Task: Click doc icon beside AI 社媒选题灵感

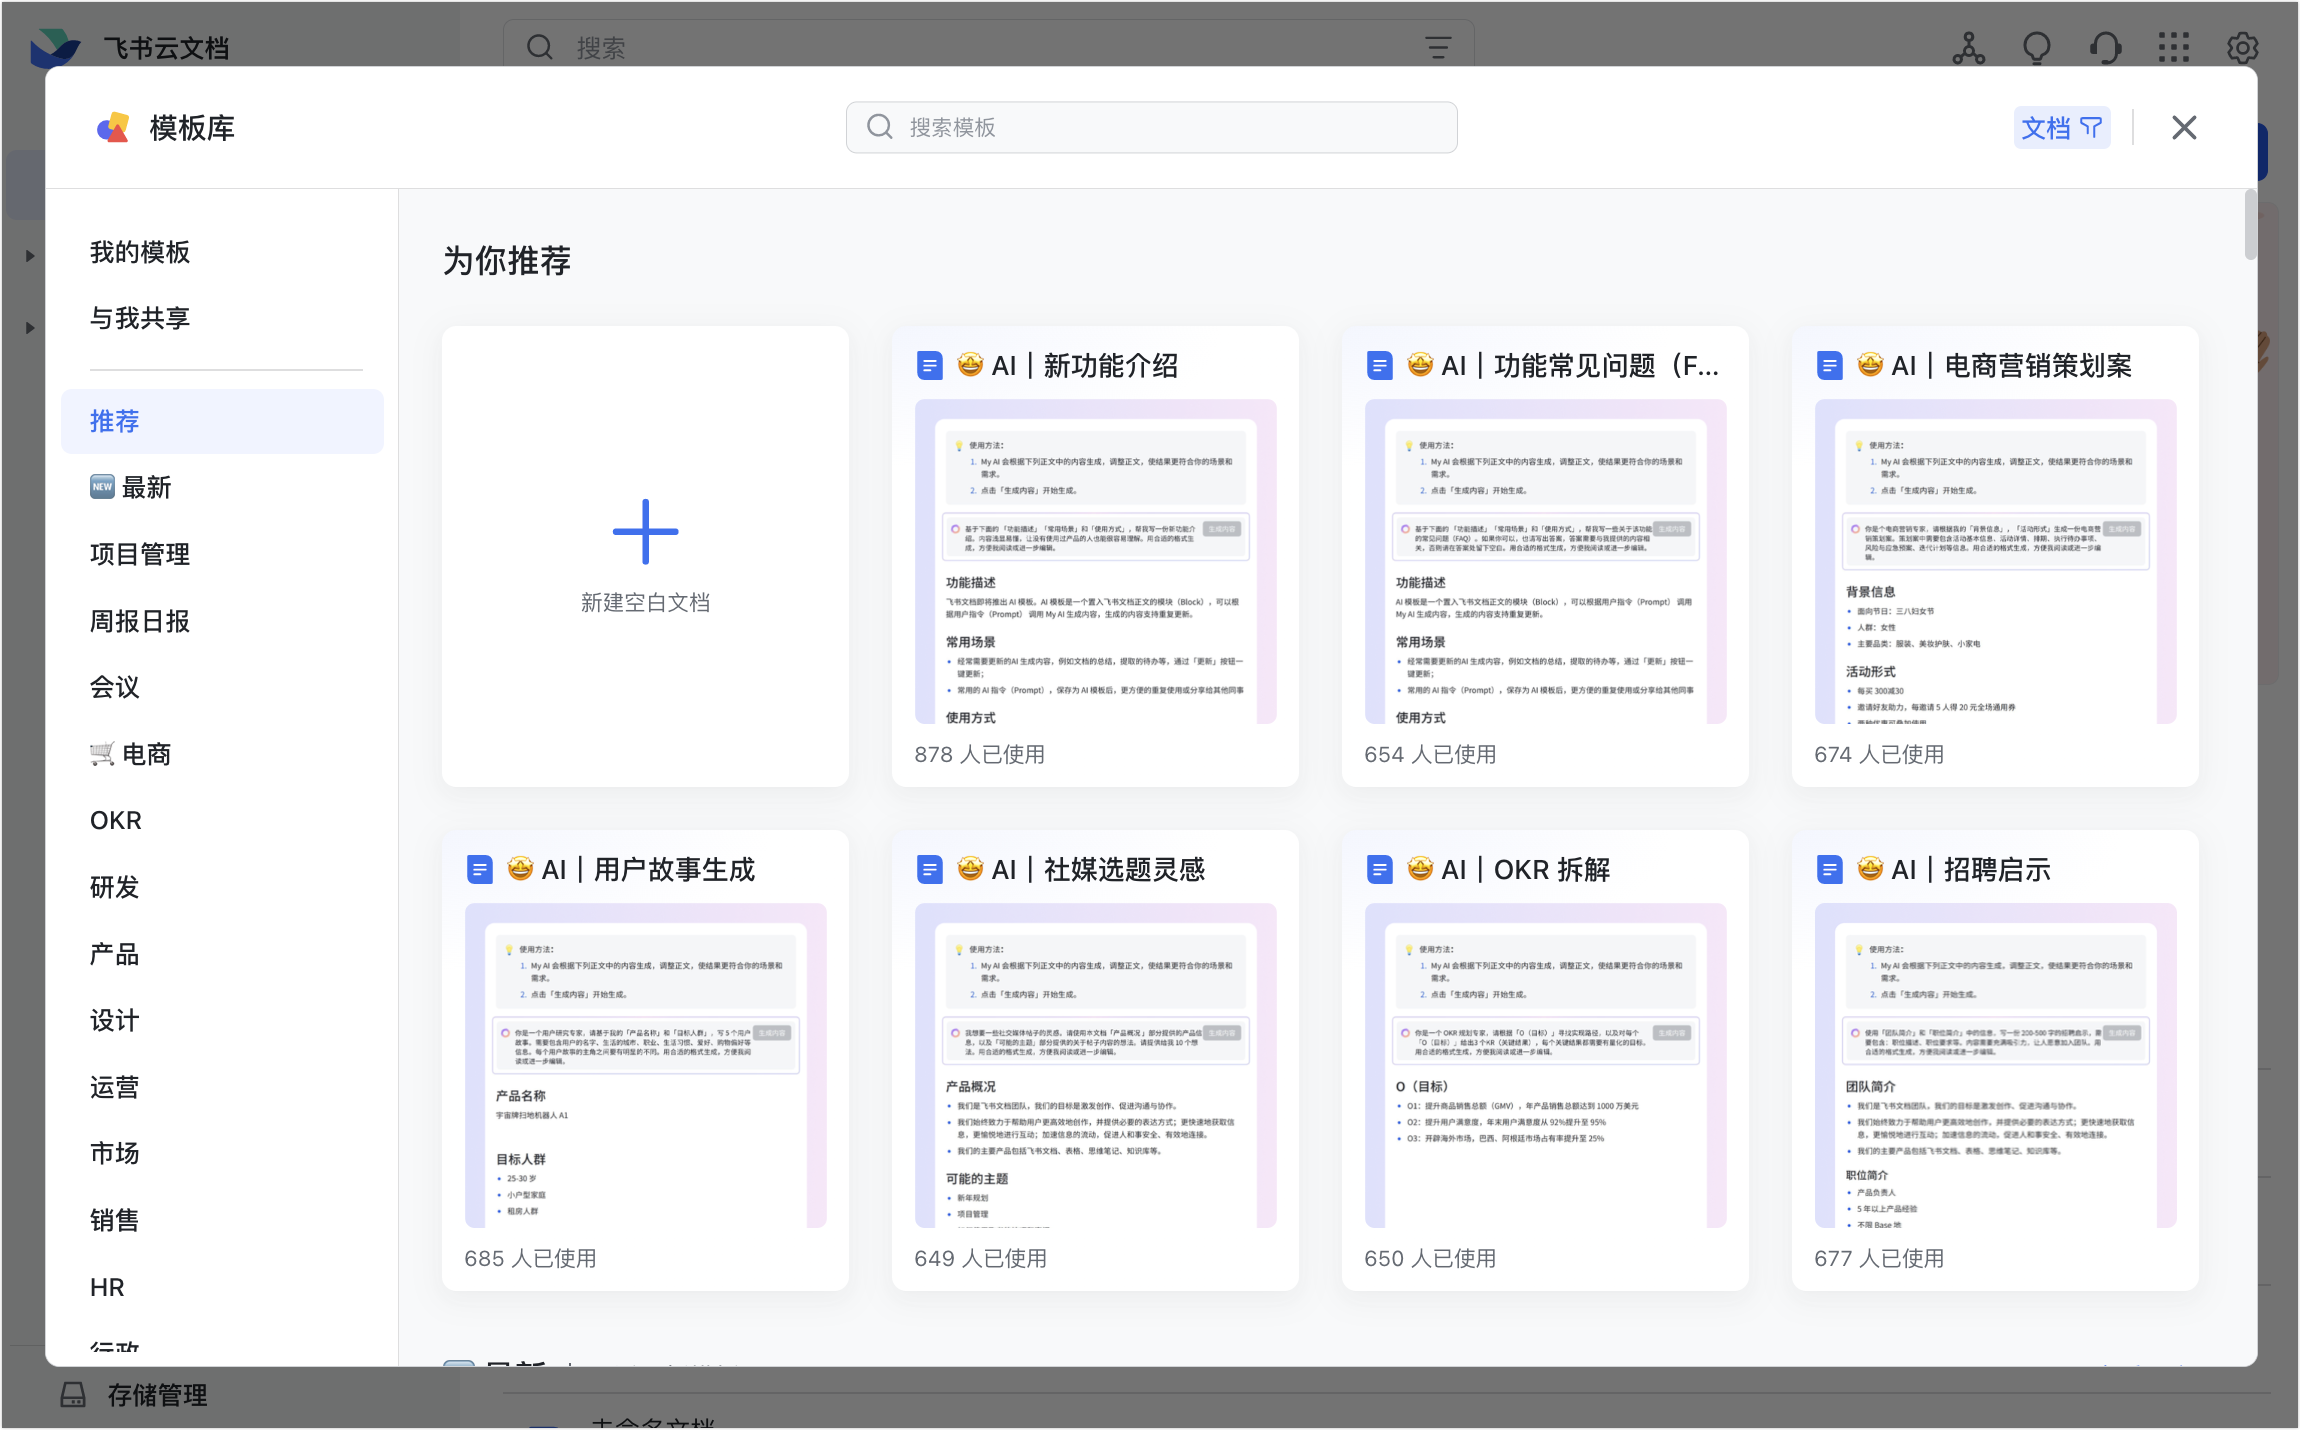Action: pos(930,870)
